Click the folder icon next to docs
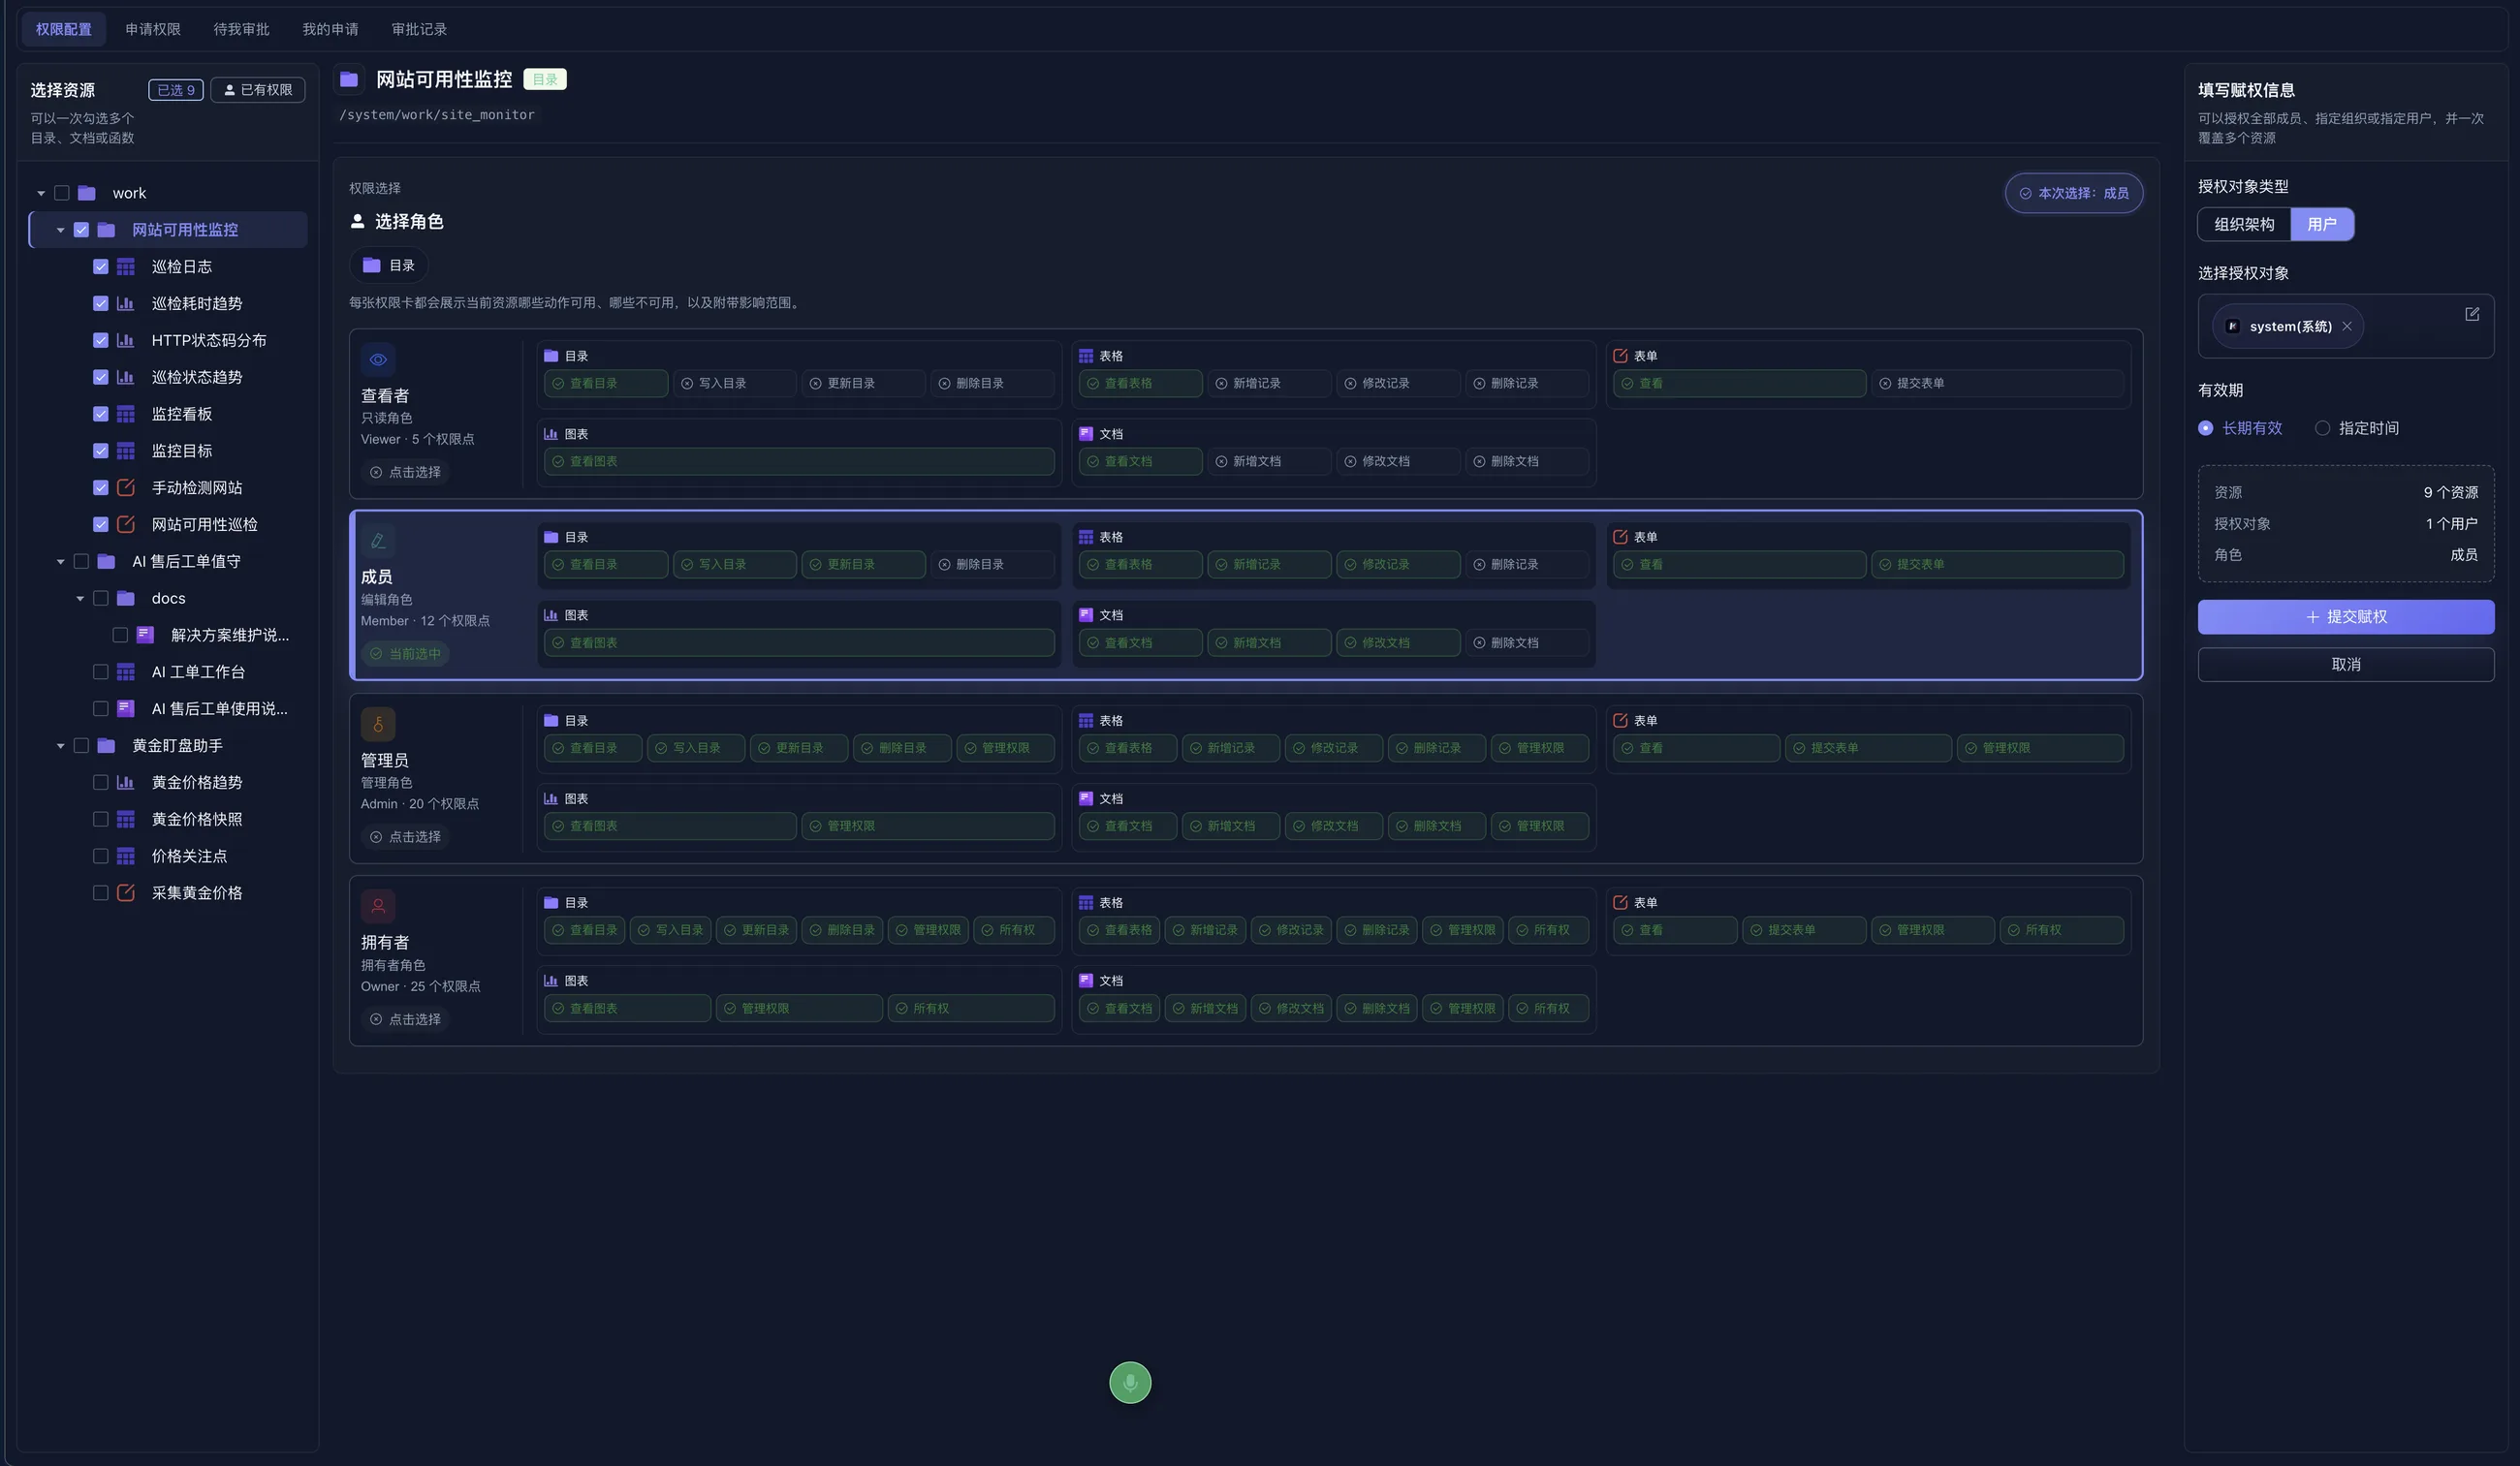The image size is (2520, 1466). (x=126, y=598)
